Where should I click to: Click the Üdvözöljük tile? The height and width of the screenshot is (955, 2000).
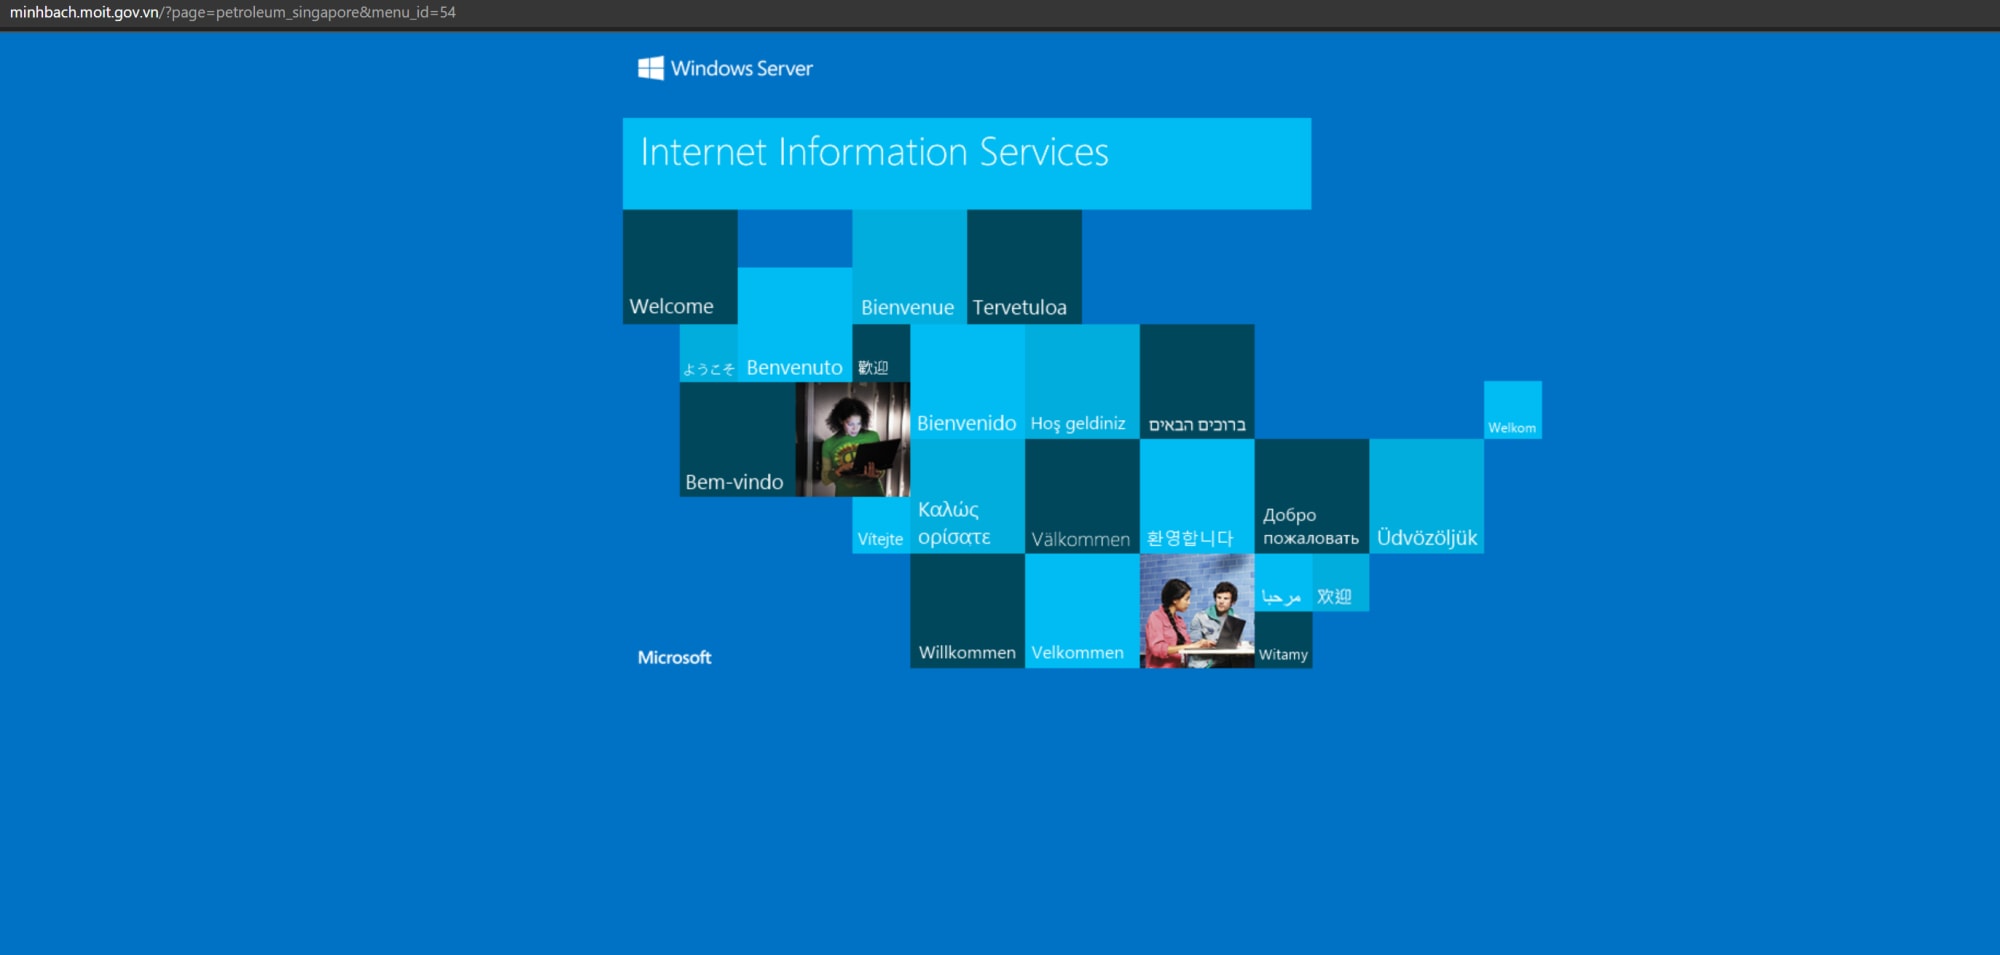tap(1427, 496)
